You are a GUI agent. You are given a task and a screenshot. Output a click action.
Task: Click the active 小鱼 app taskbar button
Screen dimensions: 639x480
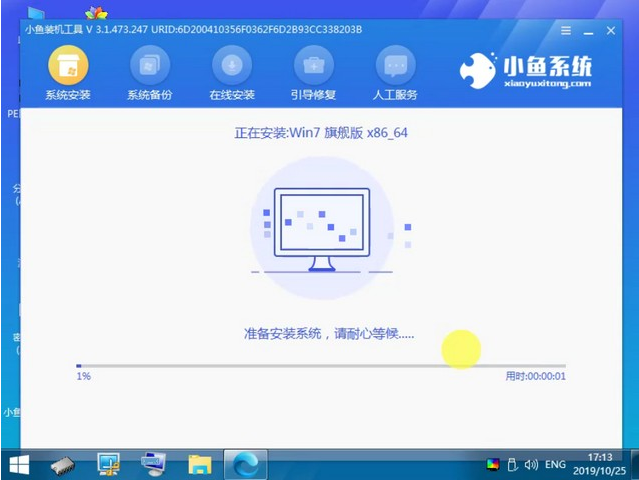244,463
